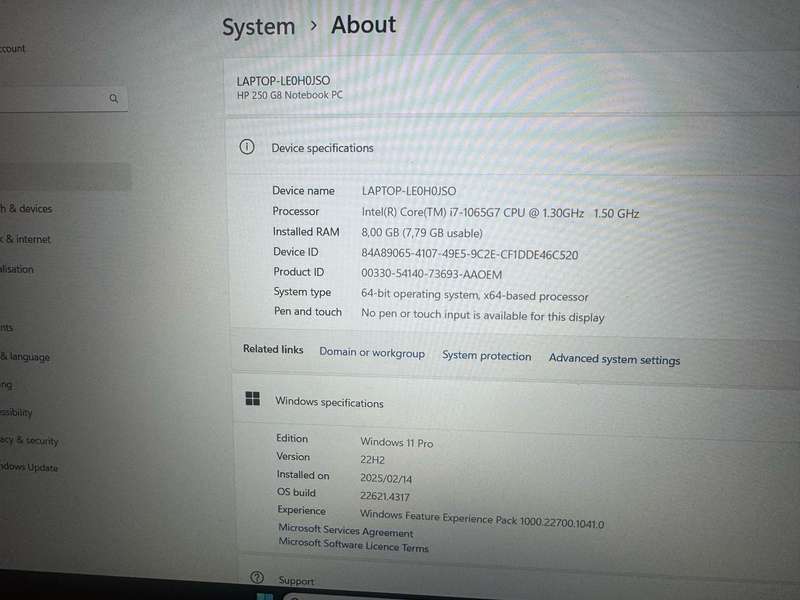Click the About breadcrumb heading

363,24
